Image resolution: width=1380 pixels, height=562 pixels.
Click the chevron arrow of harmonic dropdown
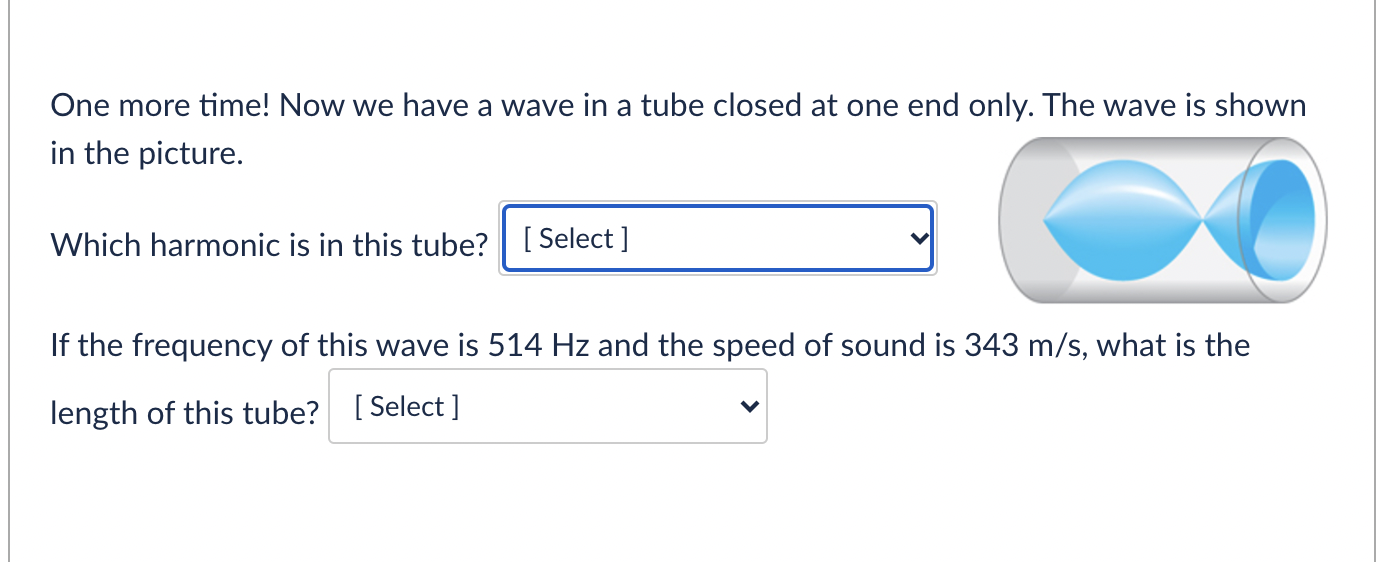click(x=919, y=239)
